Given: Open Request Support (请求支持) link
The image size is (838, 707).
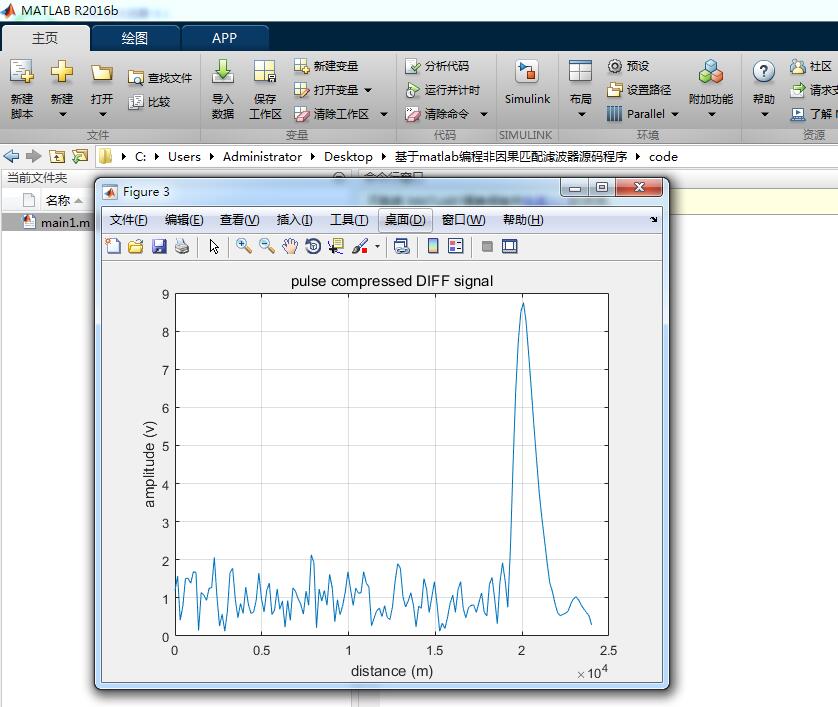Looking at the screenshot, I should point(814,90).
